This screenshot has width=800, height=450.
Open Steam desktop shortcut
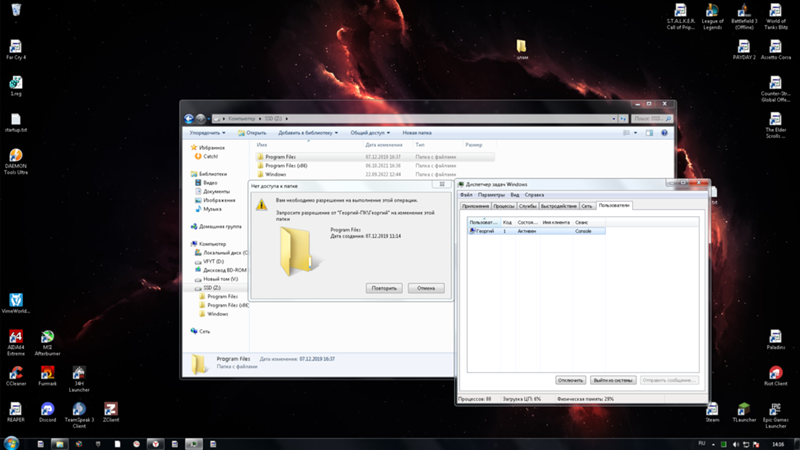(x=712, y=412)
